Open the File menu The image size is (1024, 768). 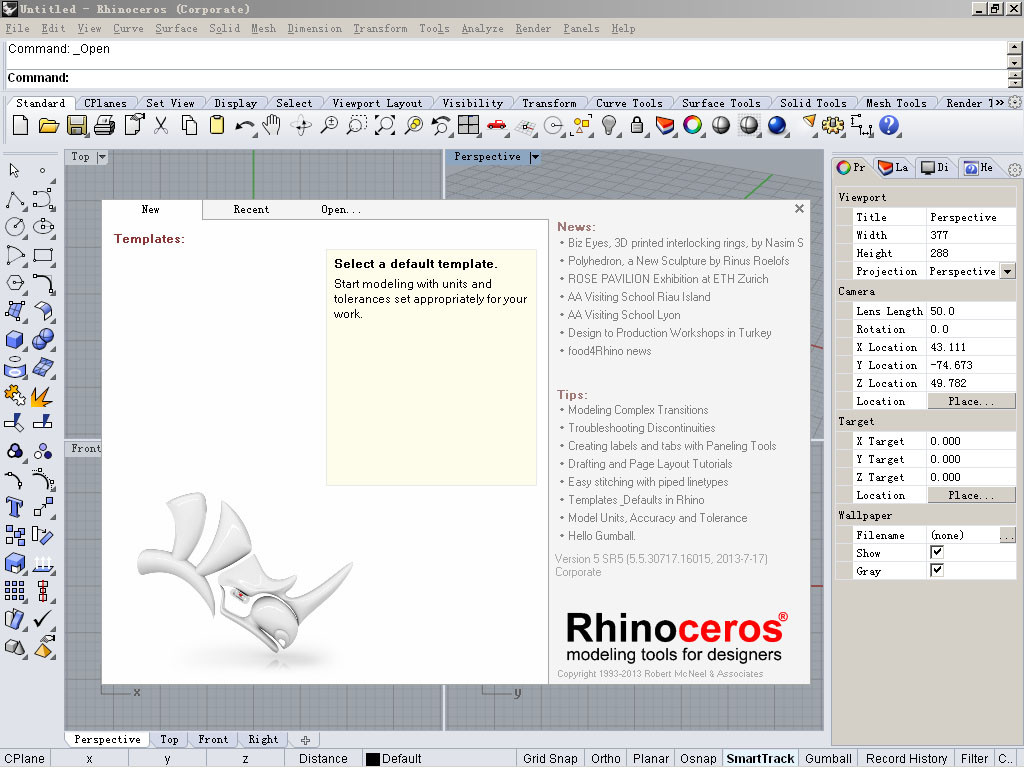18,29
